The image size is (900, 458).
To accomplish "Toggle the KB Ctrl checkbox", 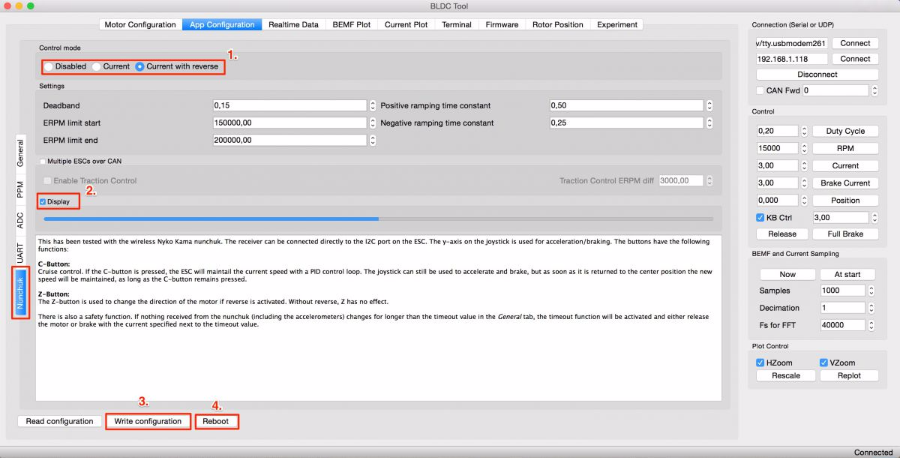I will [761, 217].
